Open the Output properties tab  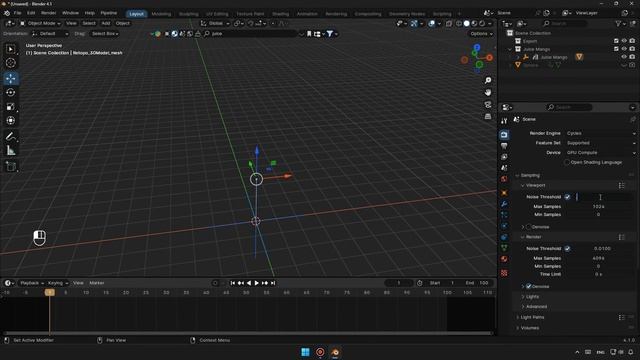pyautogui.click(x=504, y=146)
